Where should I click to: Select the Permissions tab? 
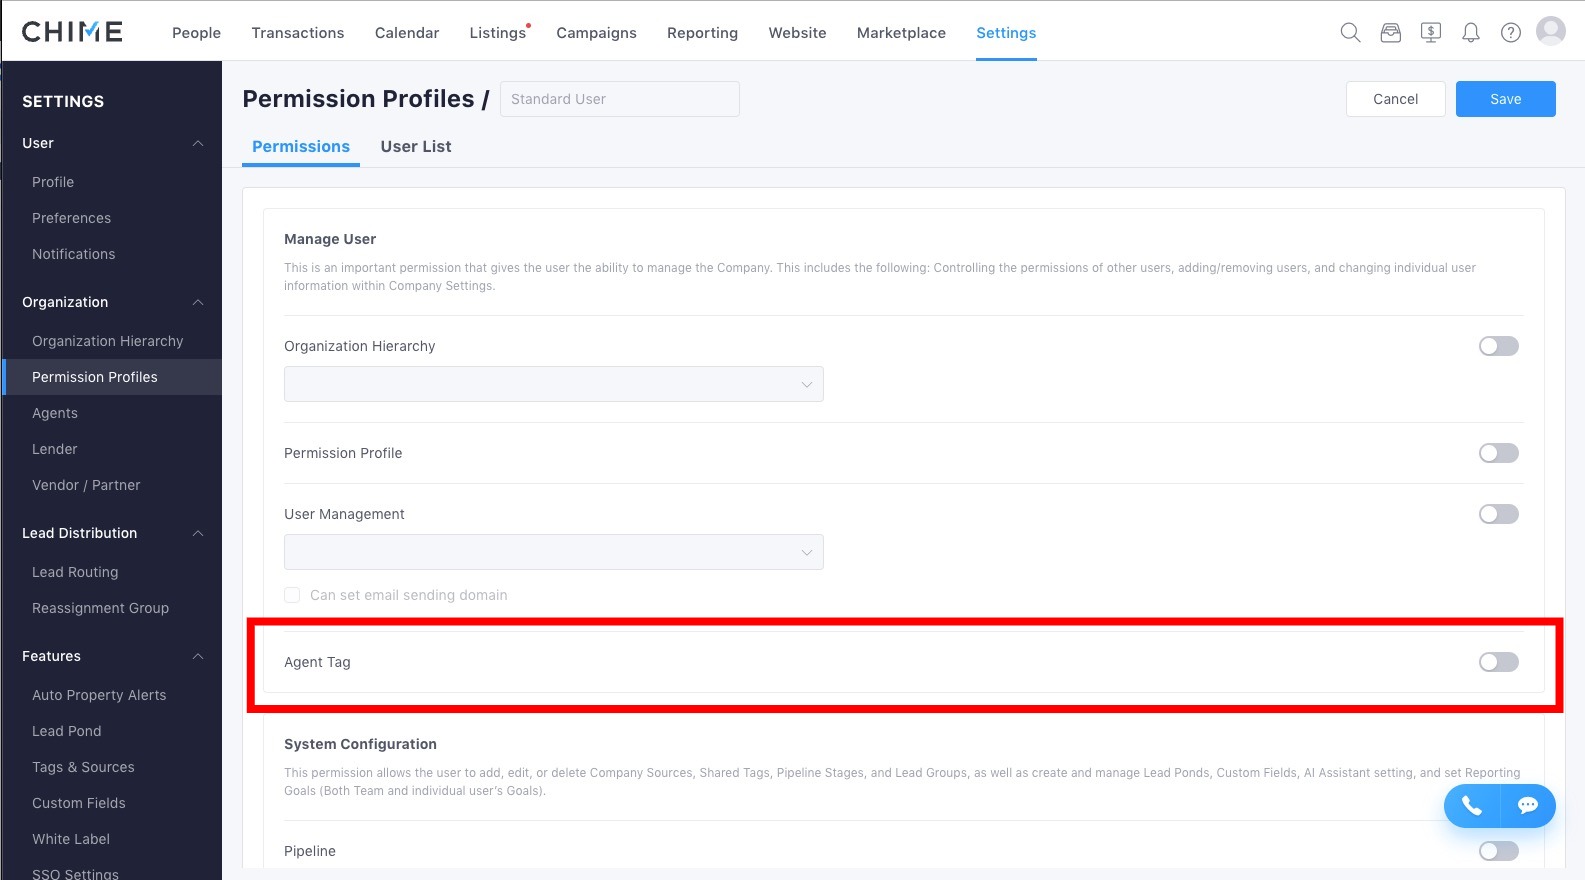(x=301, y=146)
